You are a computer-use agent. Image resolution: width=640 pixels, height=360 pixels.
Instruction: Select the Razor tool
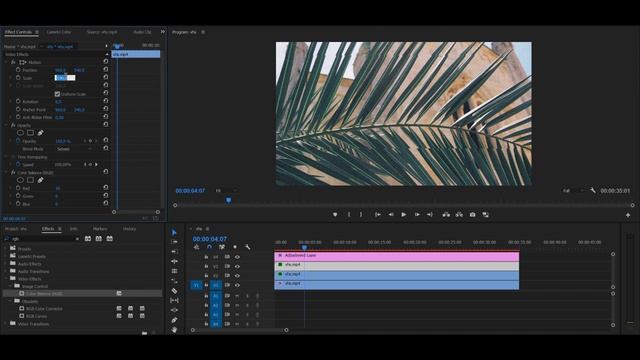(x=174, y=291)
